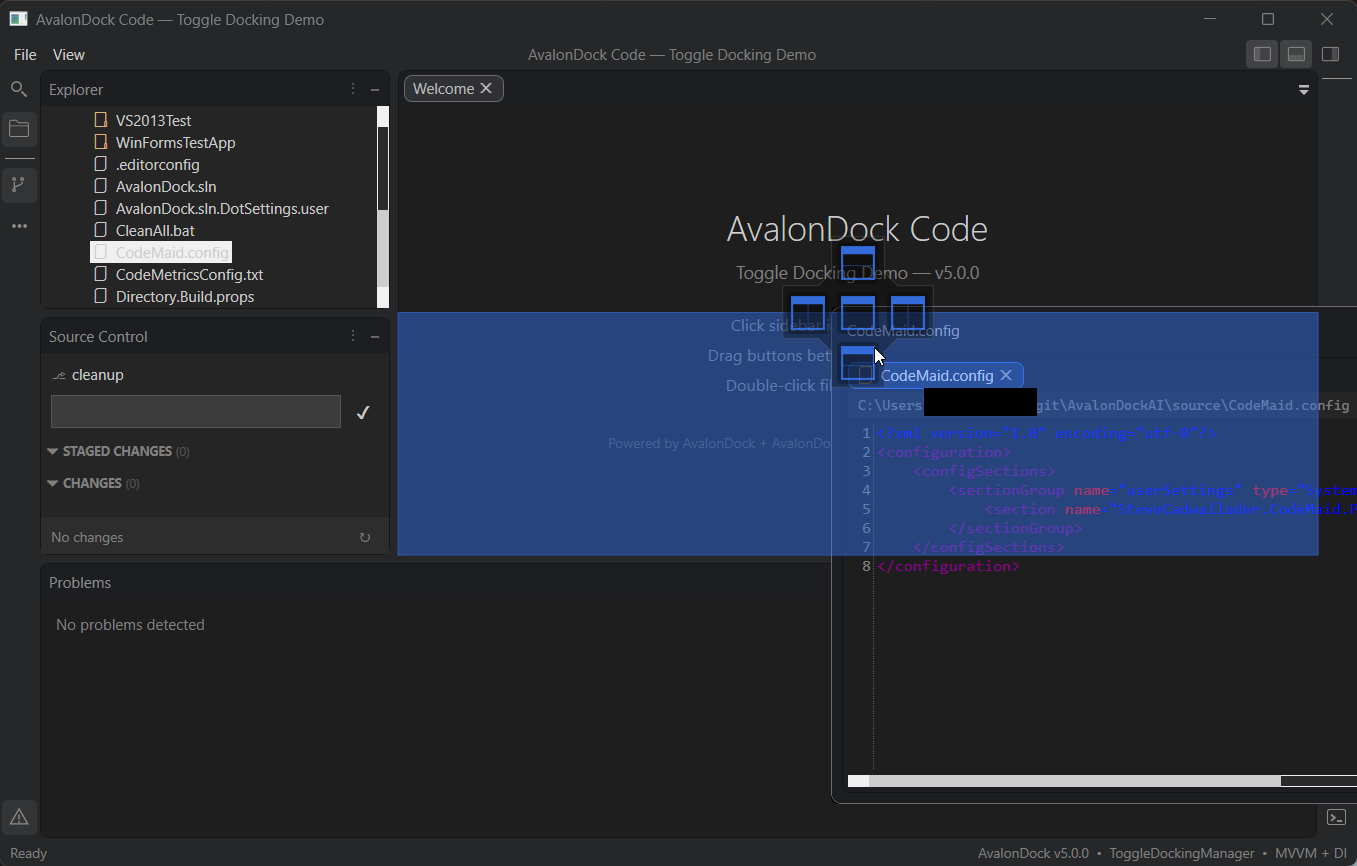
Task: Select Directory.Build.props in Explorer
Action: coord(185,296)
